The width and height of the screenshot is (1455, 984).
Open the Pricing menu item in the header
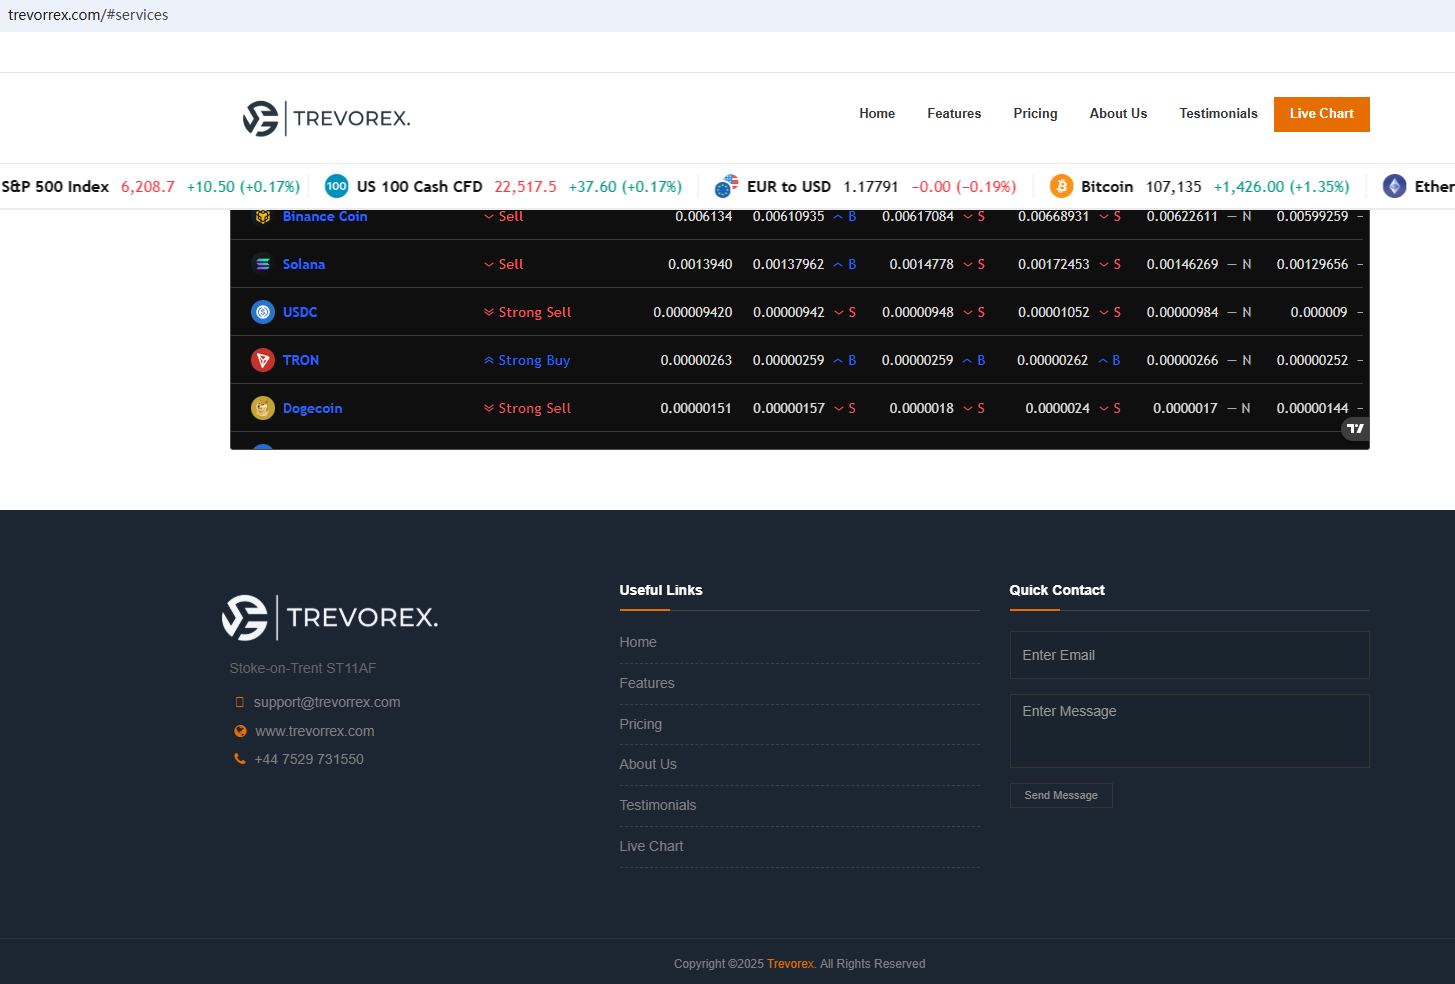pos(1035,114)
